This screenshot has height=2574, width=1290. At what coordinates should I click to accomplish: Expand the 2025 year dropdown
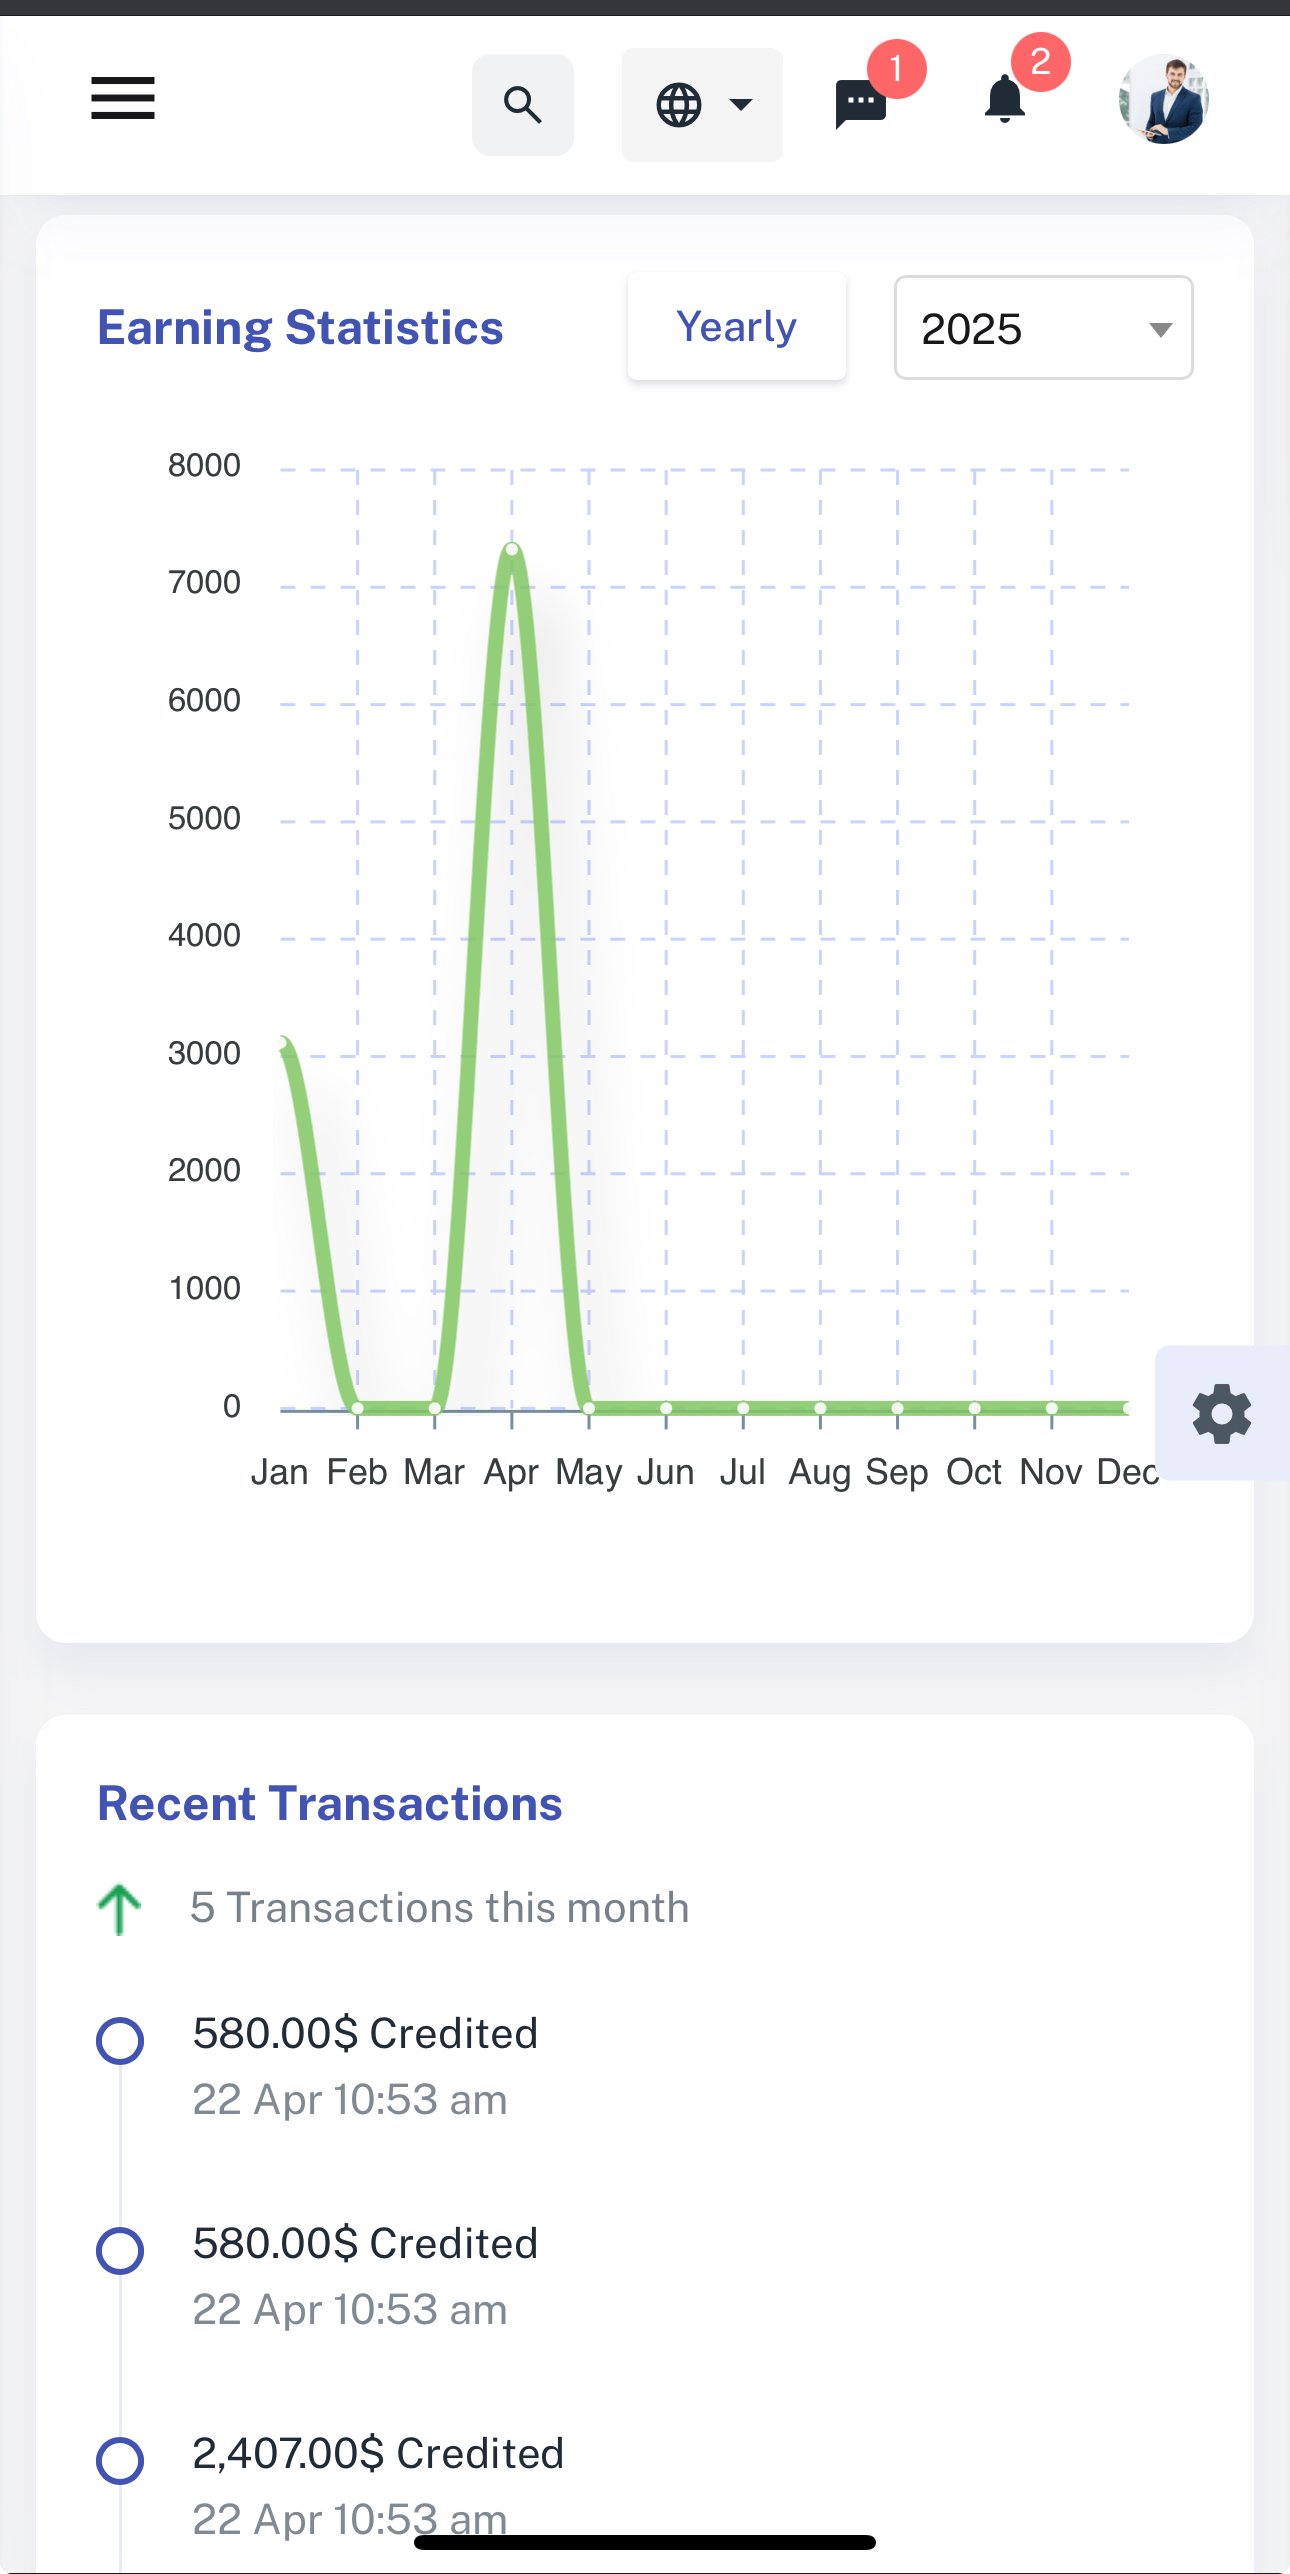[1042, 328]
